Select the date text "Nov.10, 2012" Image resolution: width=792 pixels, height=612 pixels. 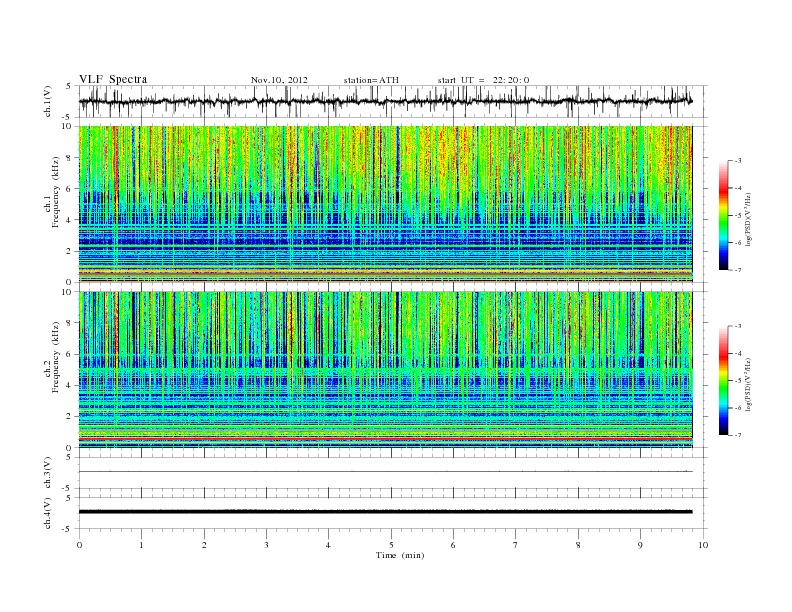(x=279, y=80)
